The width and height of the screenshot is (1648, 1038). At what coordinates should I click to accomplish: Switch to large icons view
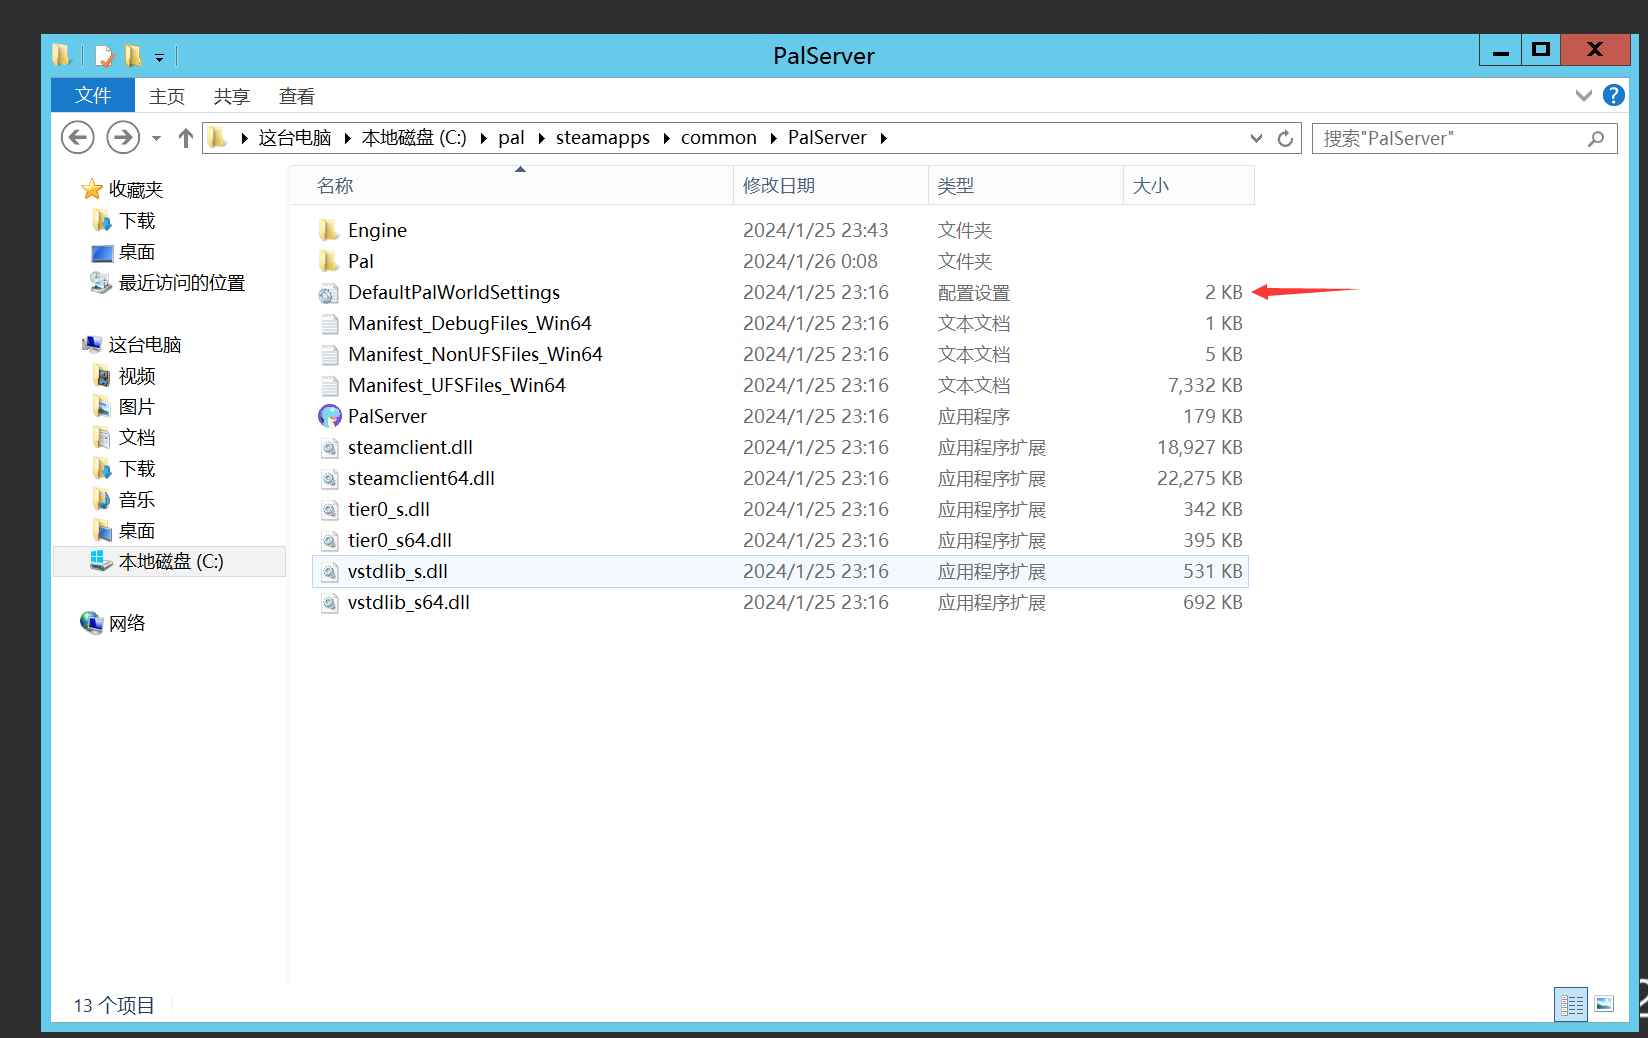1604,1004
